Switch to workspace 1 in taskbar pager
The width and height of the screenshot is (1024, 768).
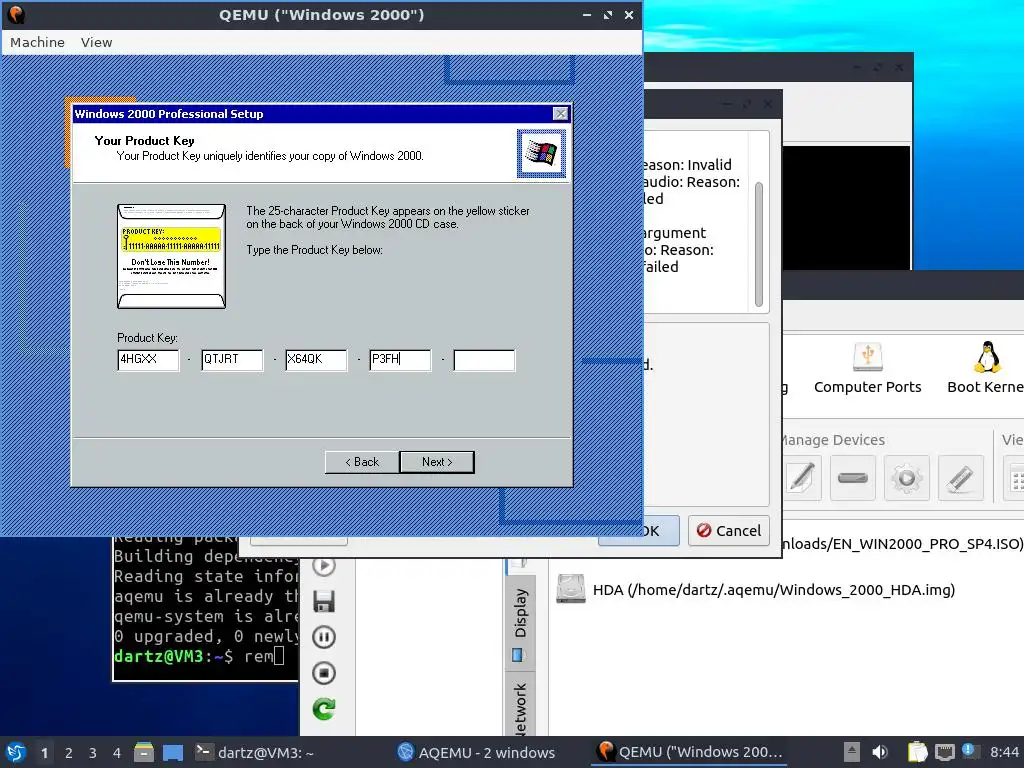(x=44, y=753)
